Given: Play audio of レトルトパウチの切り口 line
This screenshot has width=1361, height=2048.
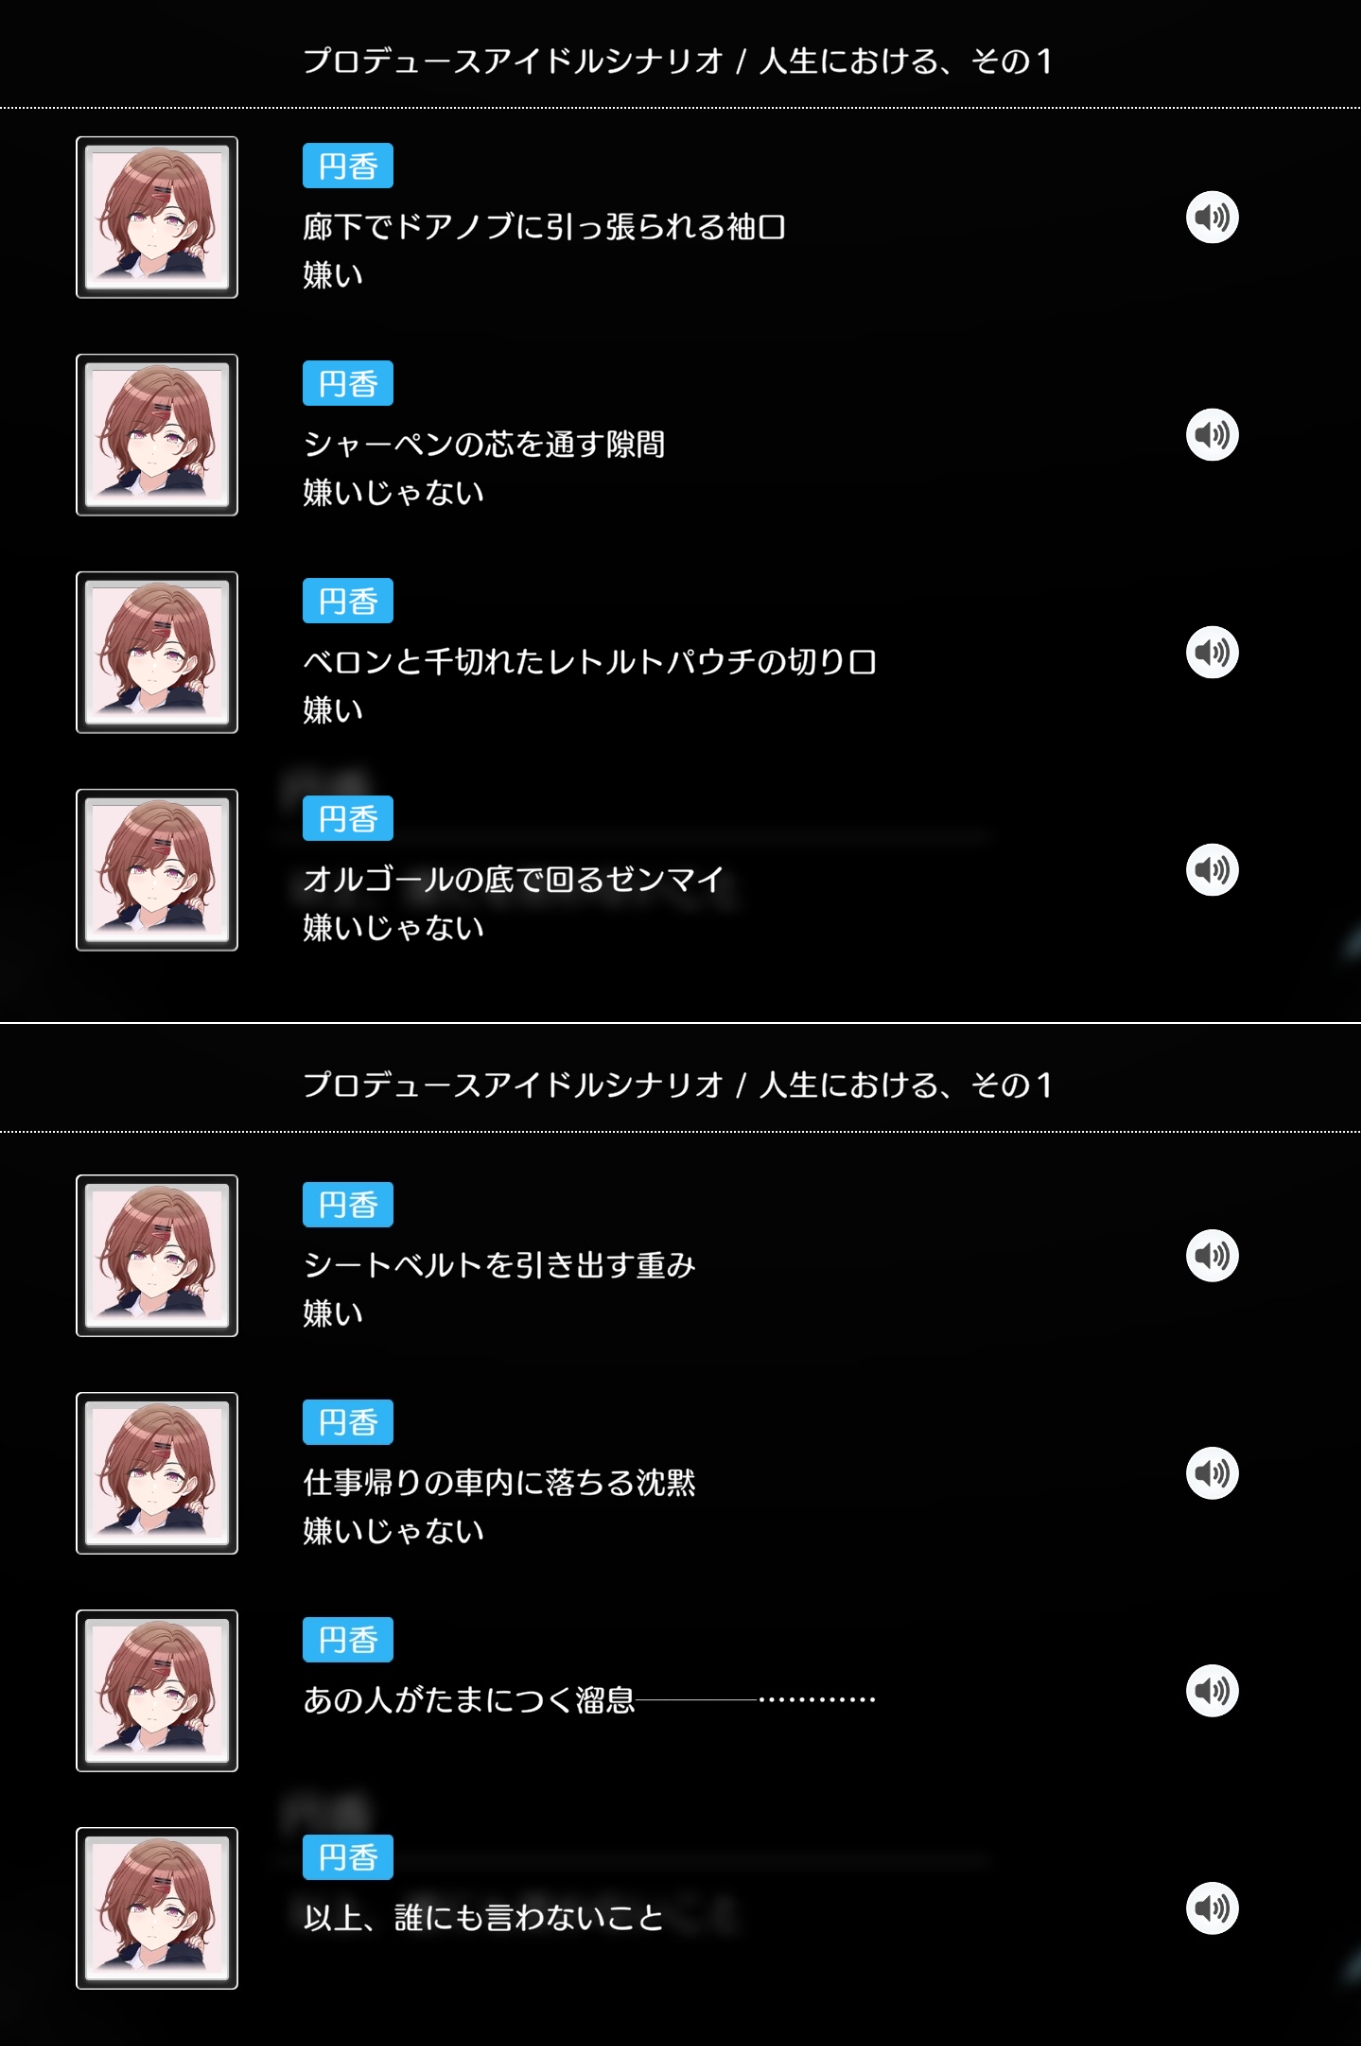Looking at the screenshot, I should (1212, 652).
